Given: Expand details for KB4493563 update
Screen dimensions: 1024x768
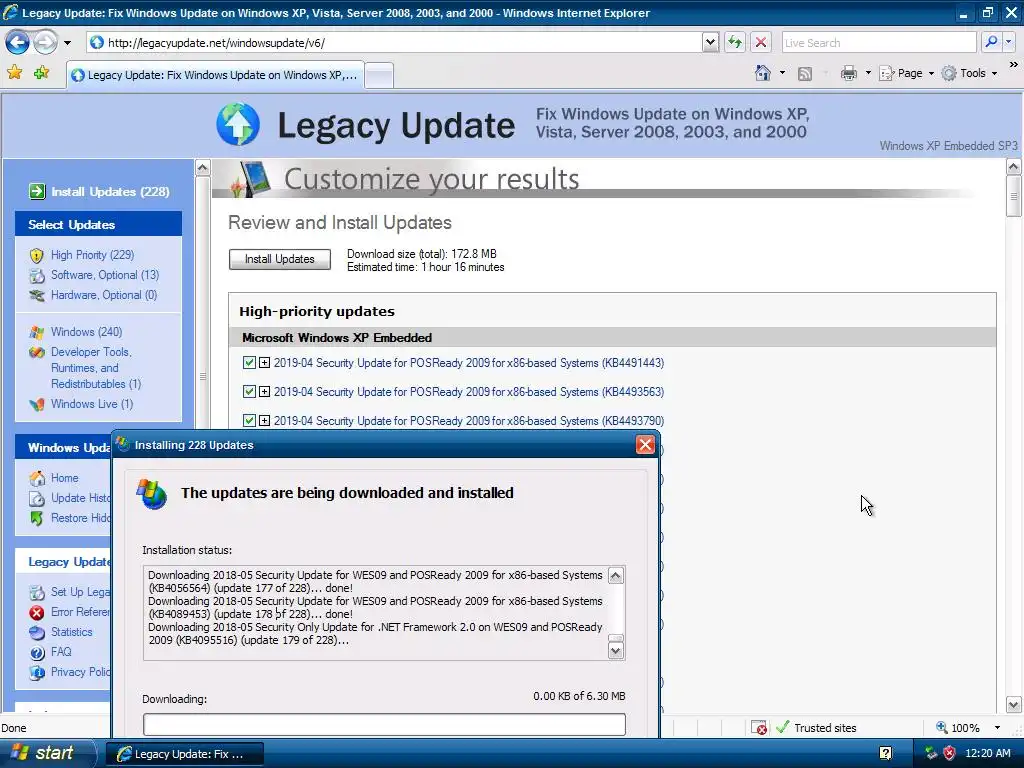Looking at the screenshot, I should (x=264, y=392).
